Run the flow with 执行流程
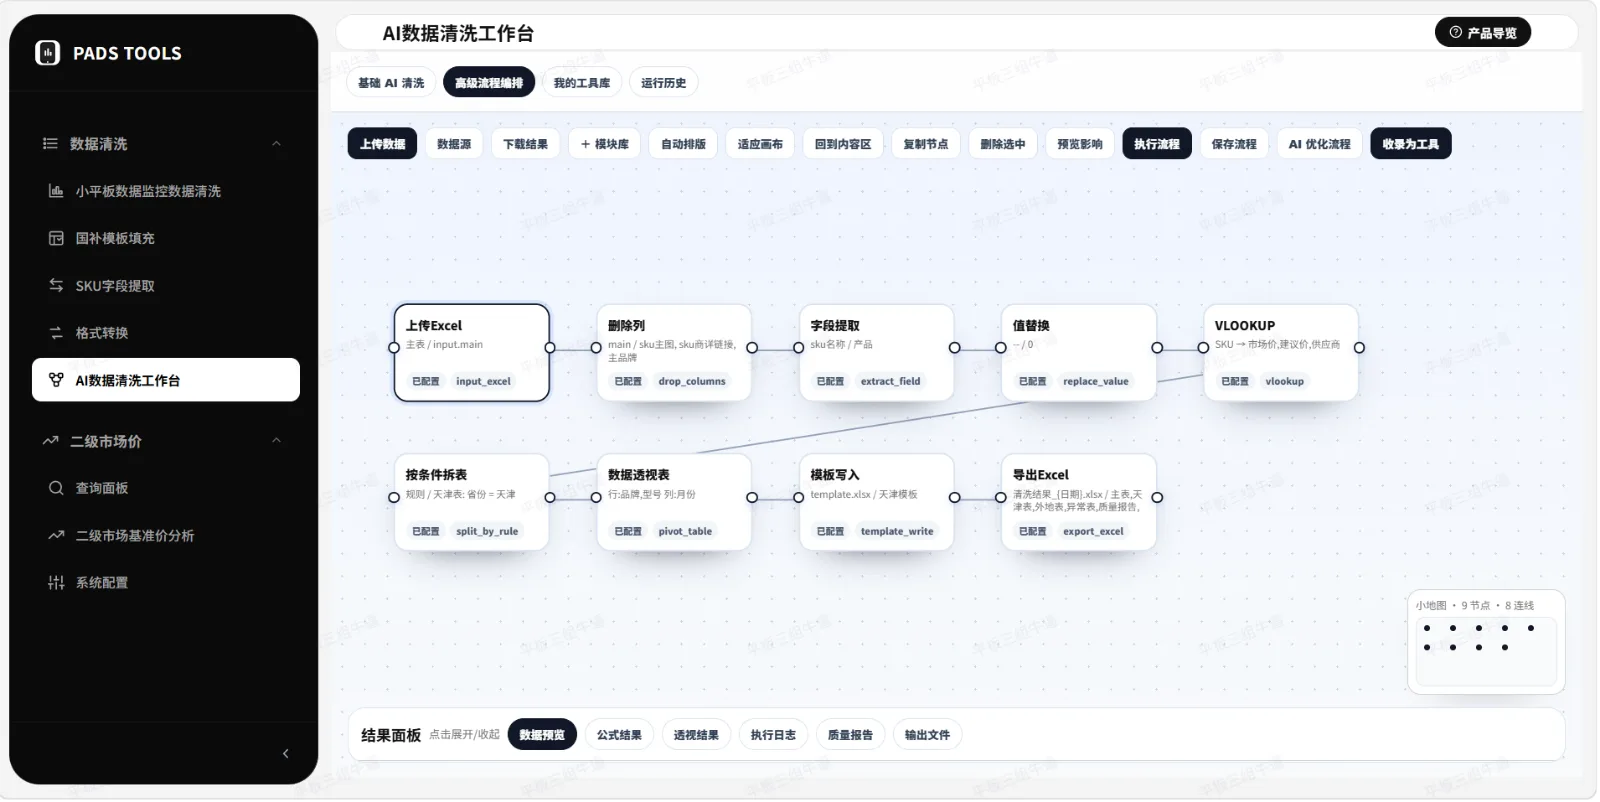 (1157, 144)
